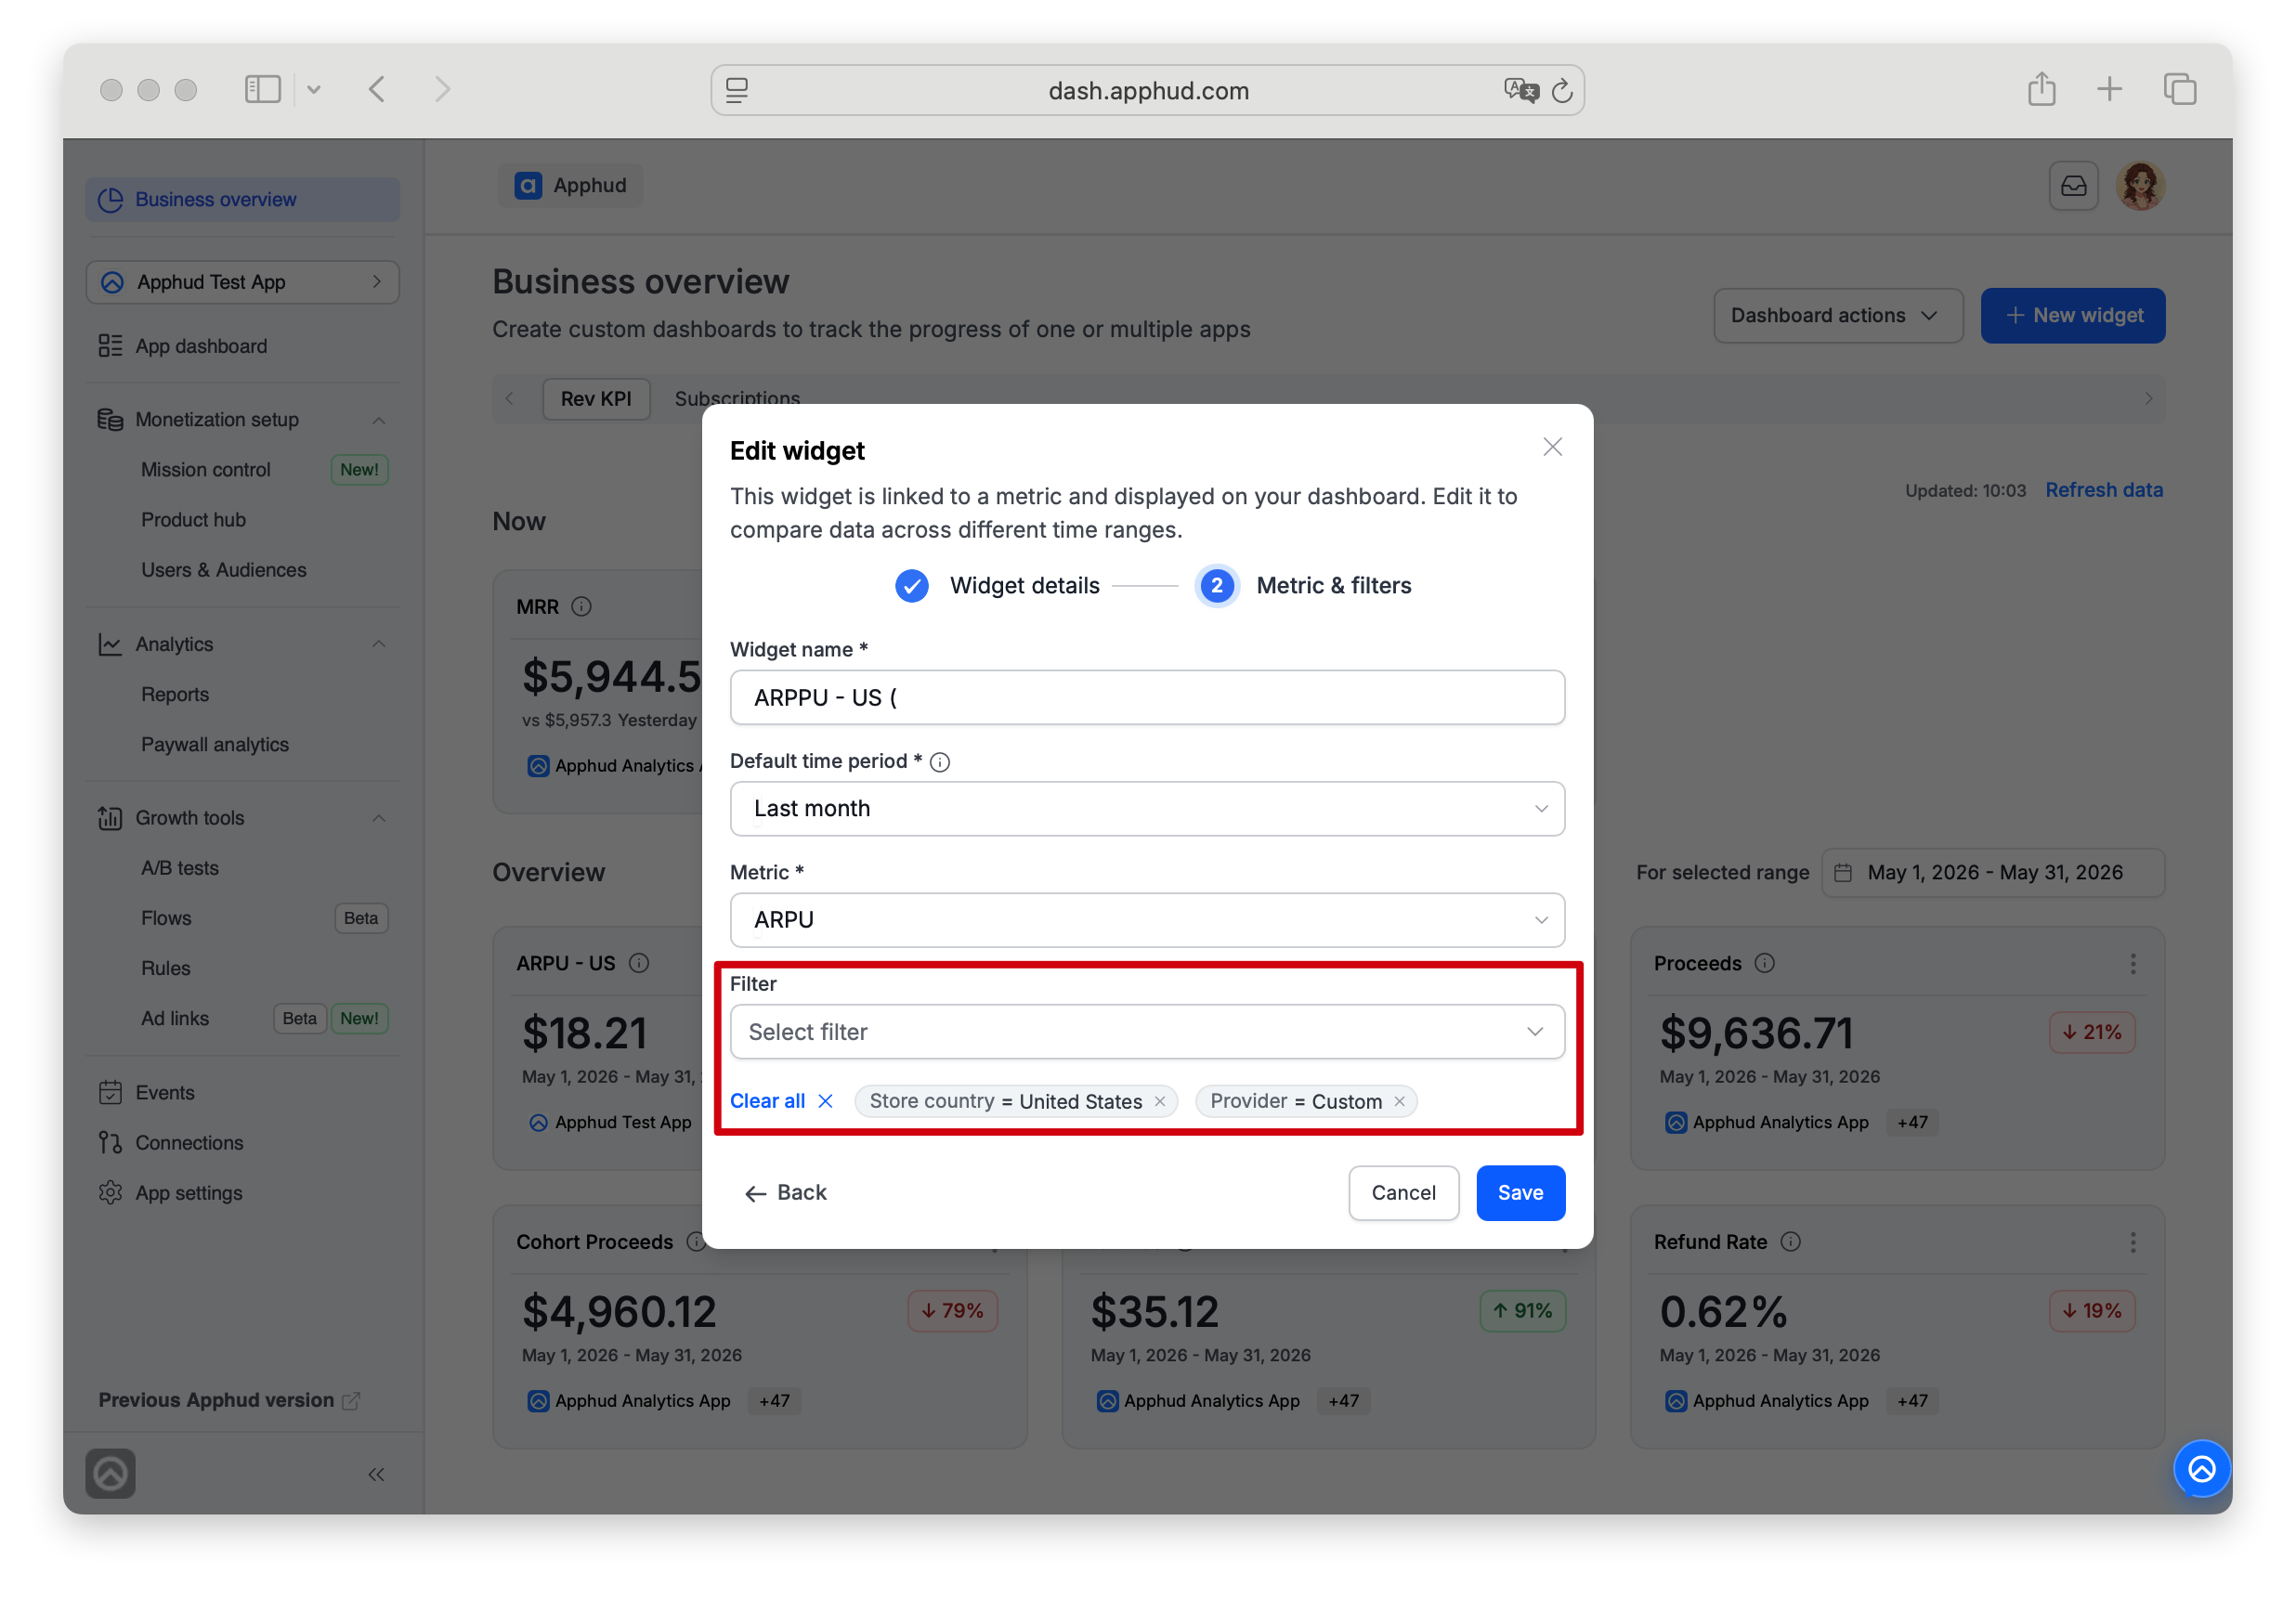Open the Dashboard actions dropdown
This screenshot has height=1599, width=2296.
(1838, 315)
